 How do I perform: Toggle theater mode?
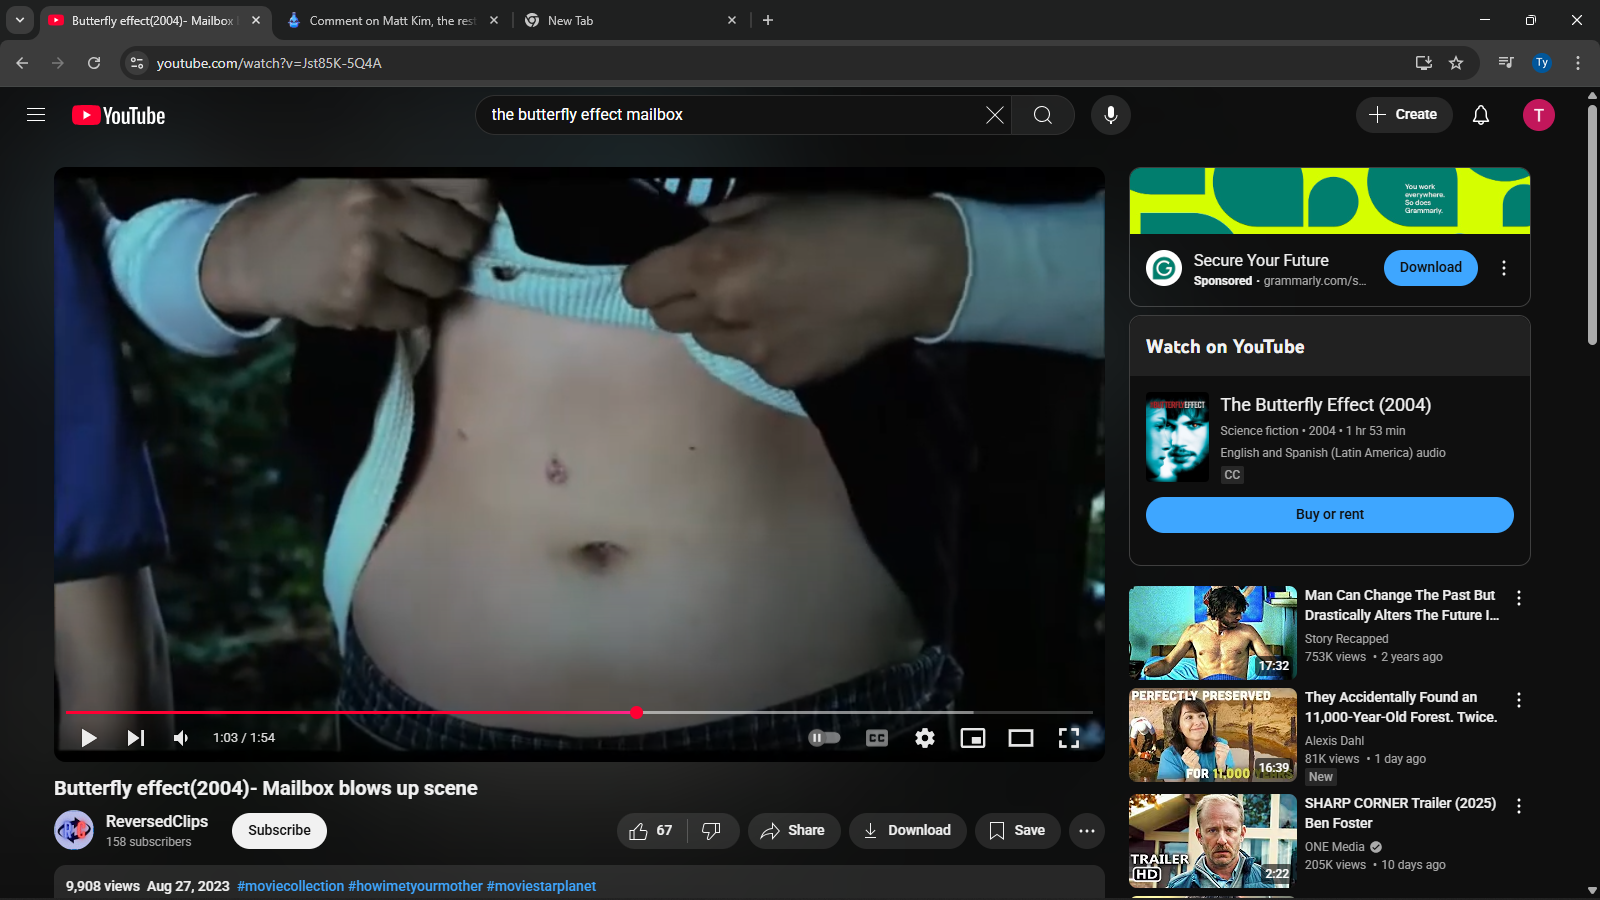pyautogui.click(x=1021, y=738)
